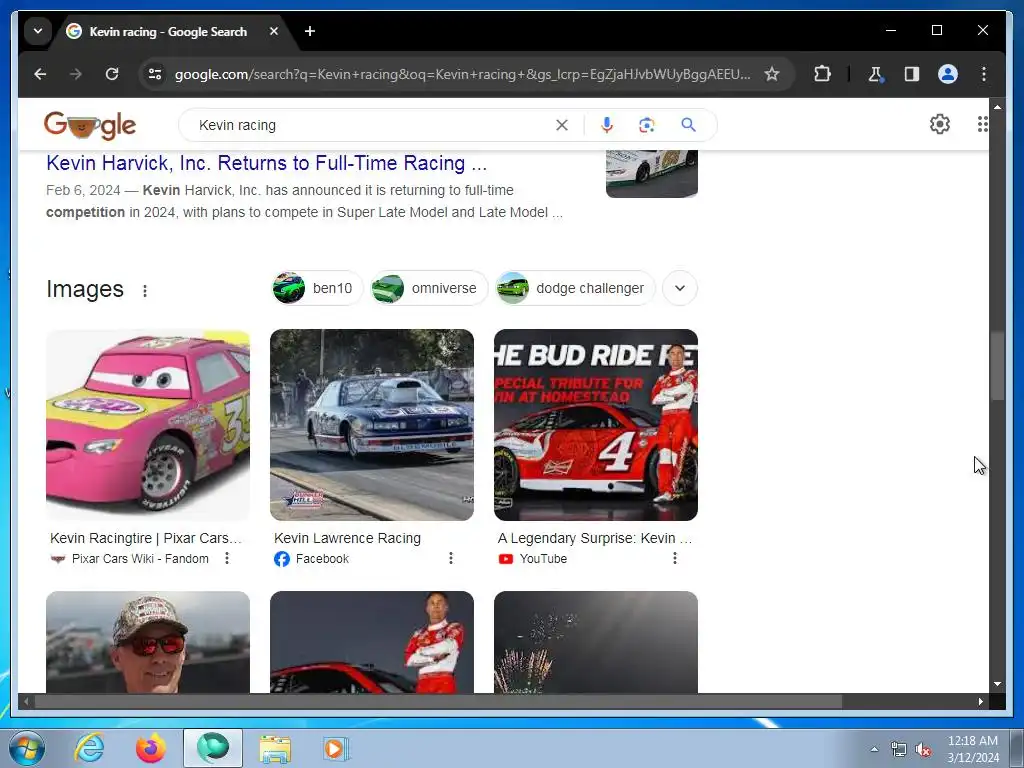Image resolution: width=1024 pixels, height=768 pixels.
Task: Open image of man in cap and sunglasses
Action: (x=148, y=642)
